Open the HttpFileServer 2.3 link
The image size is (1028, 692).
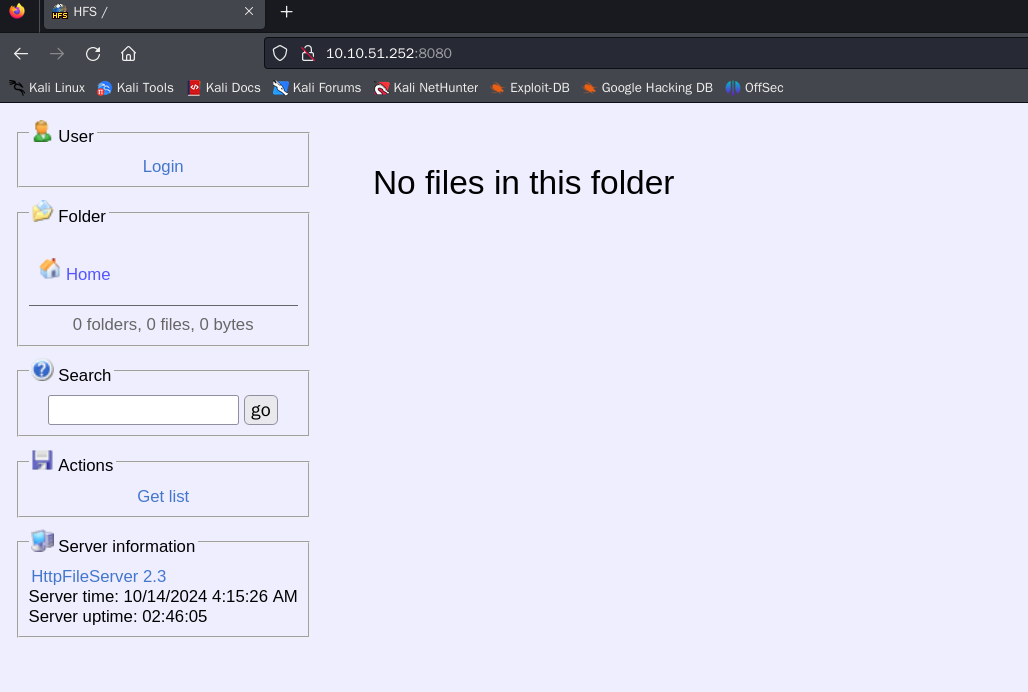click(98, 577)
